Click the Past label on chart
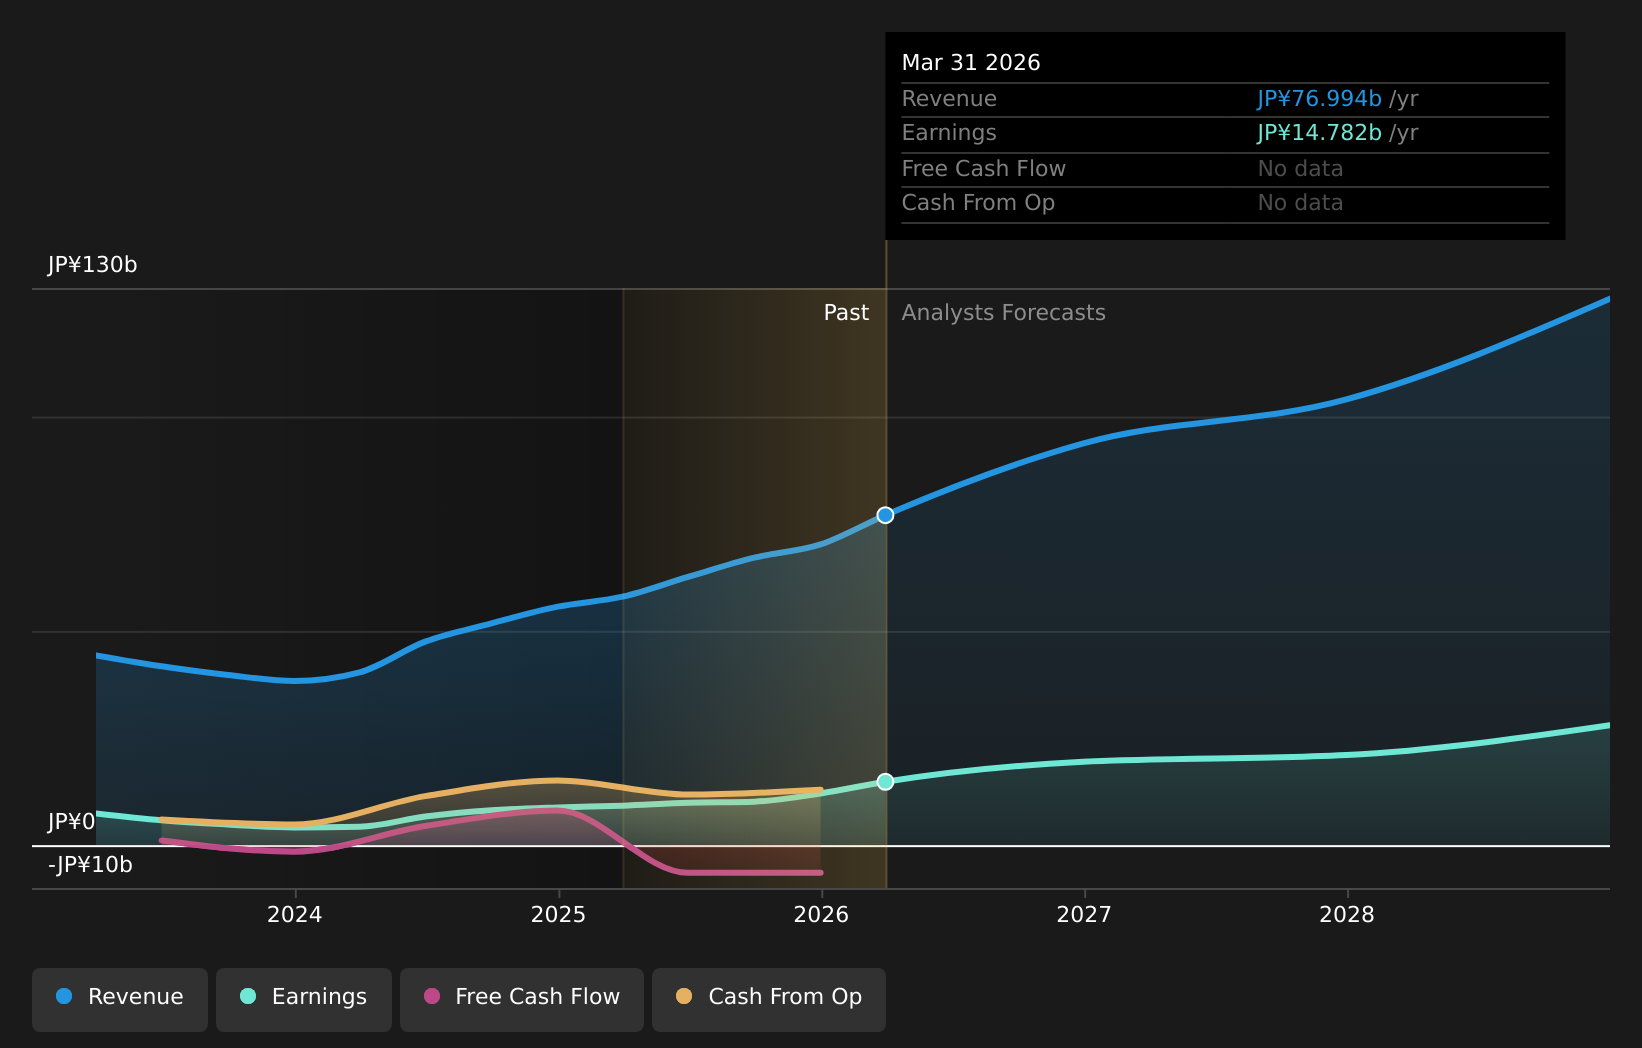The height and width of the screenshot is (1048, 1642). 846,313
